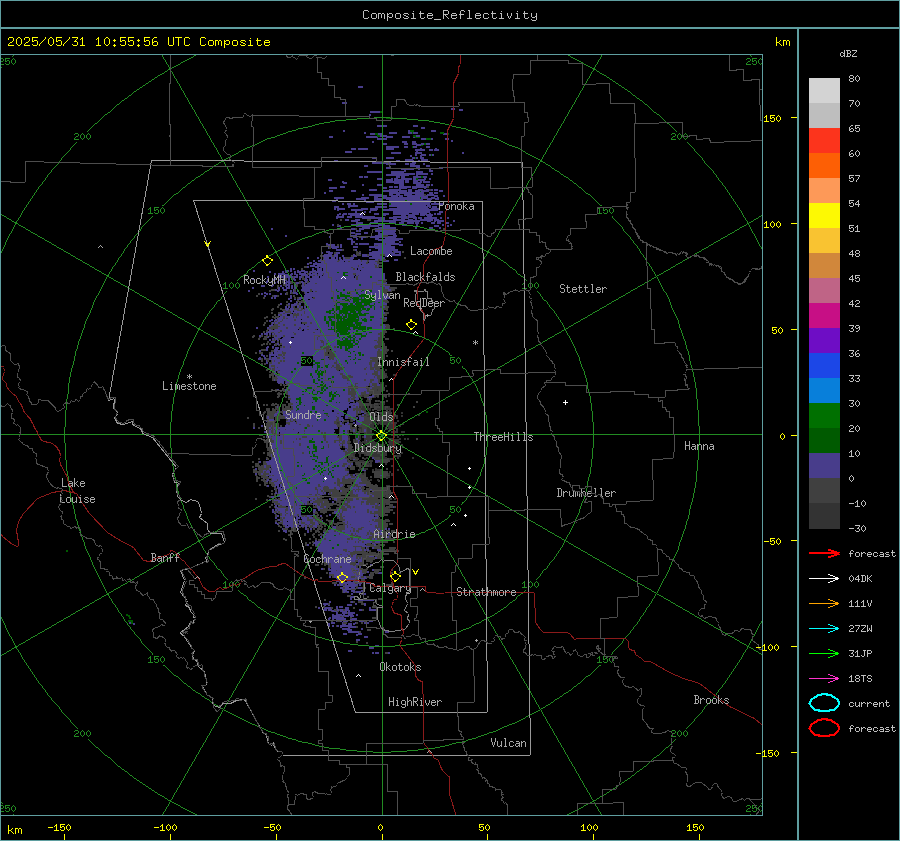Click the Brooks town label
This screenshot has width=900, height=841.
[711, 700]
